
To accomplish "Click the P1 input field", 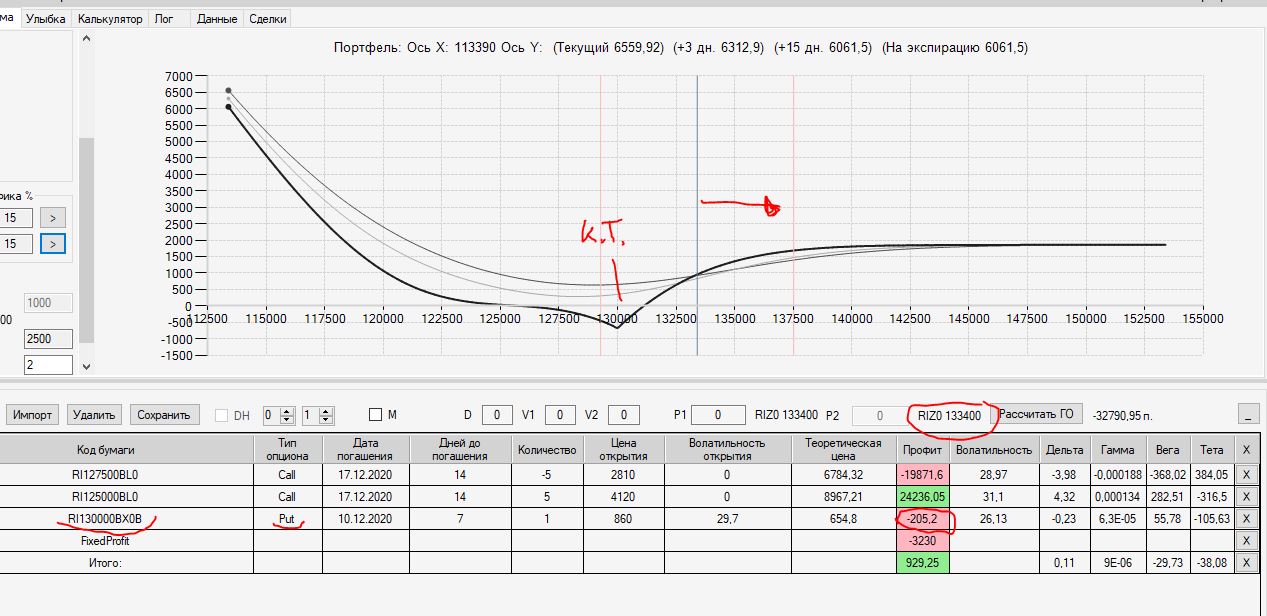I will tap(717, 414).
